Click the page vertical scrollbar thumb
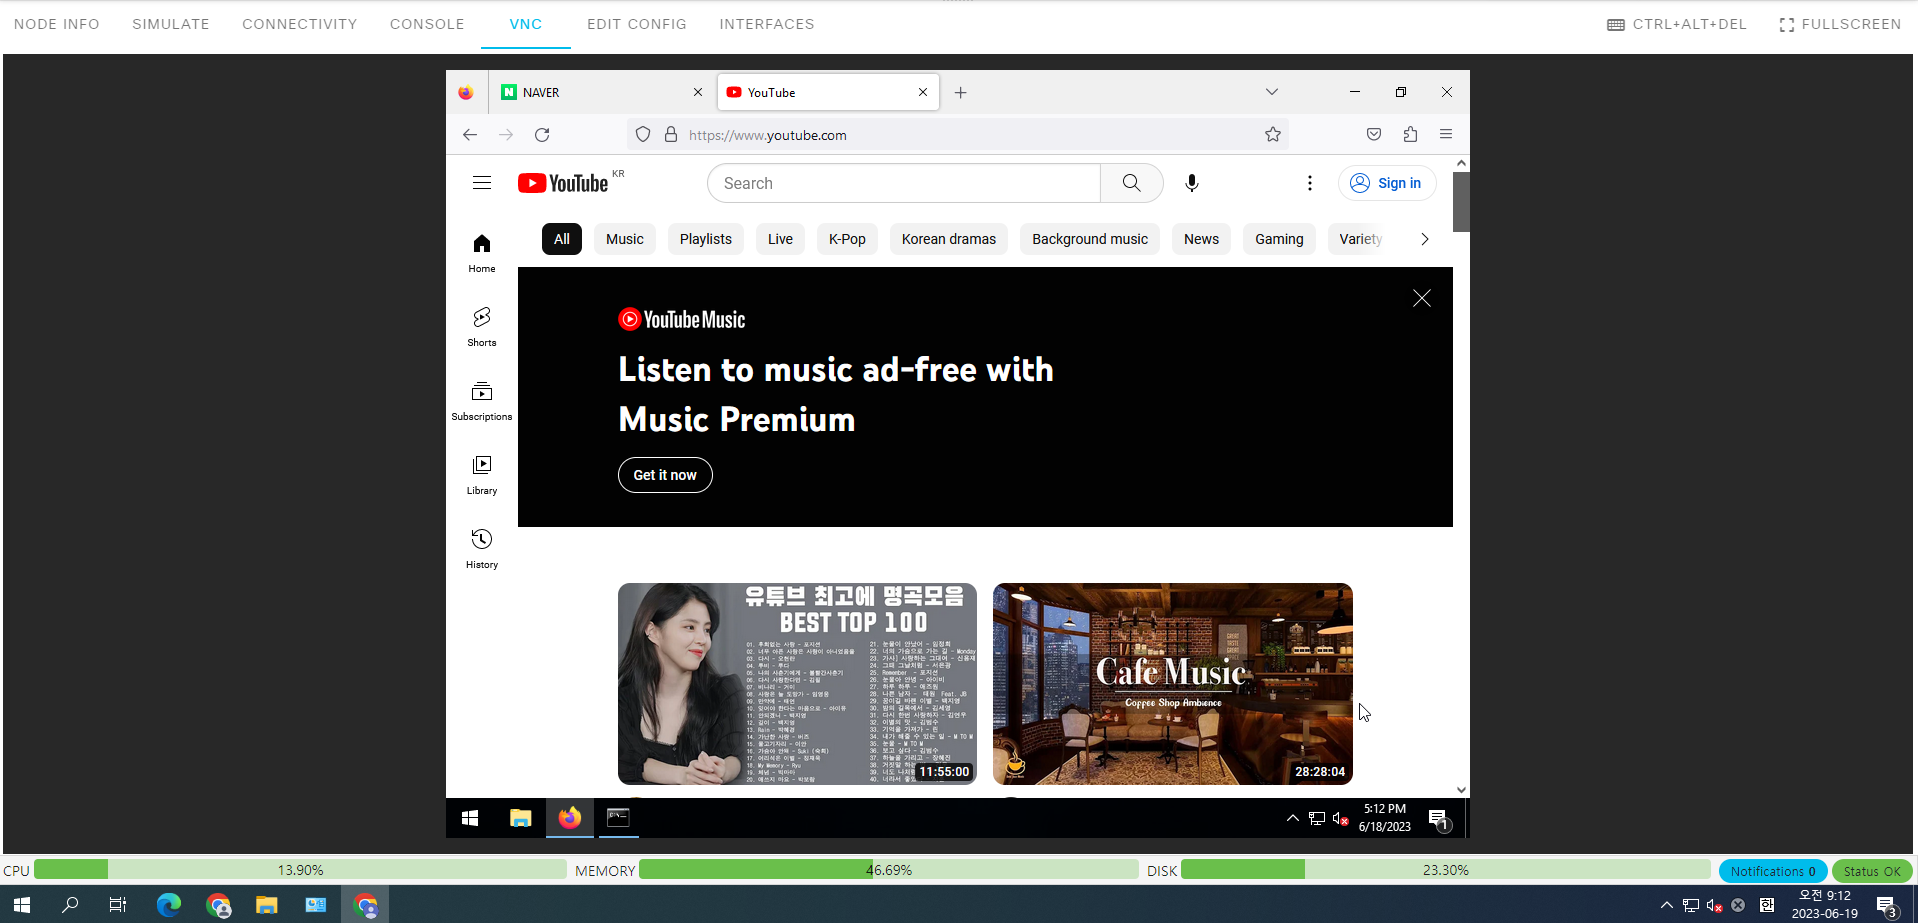Screen dimensions: 1918x923 [x=1461, y=201]
